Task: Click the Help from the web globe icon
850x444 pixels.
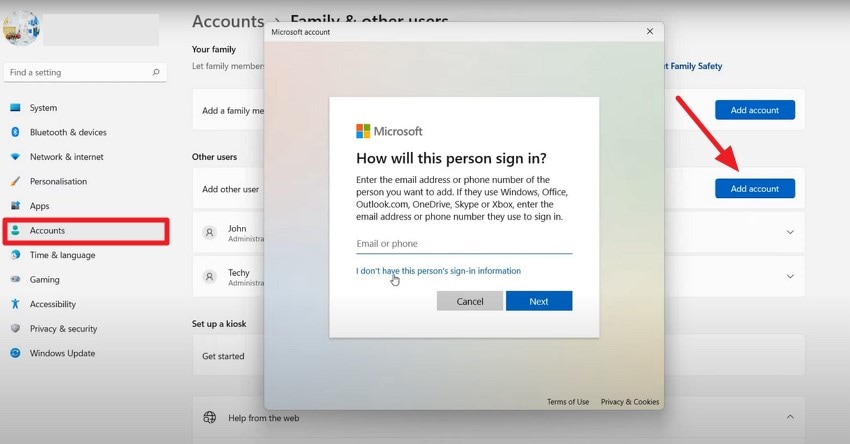Action: coord(209,417)
